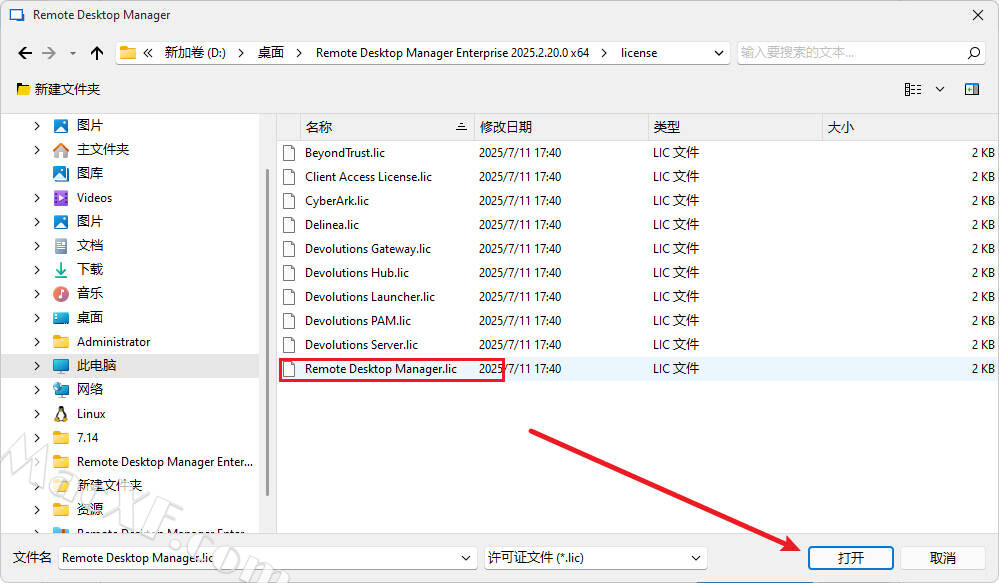Select Delinea.lic file
The image size is (999, 583).
[332, 225]
